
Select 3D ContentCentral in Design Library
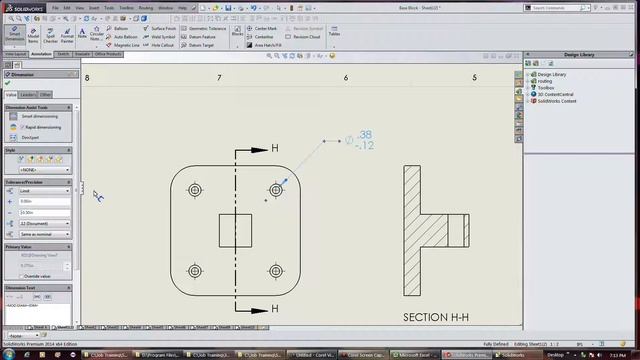pyautogui.click(x=555, y=94)
